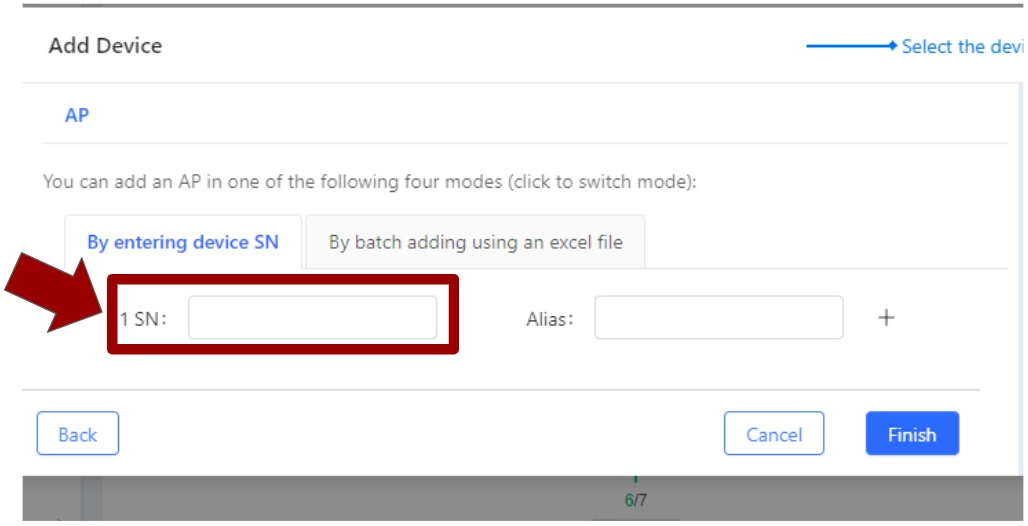Click the Alias: label
The image size is (1028, 526).
550,319
